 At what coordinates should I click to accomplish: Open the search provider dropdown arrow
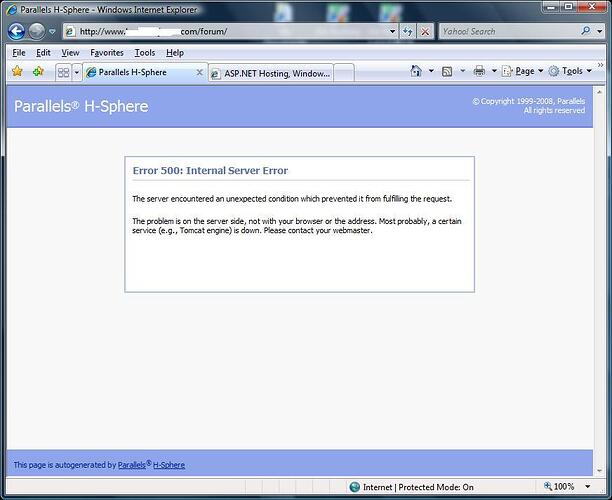coord(600,31)
